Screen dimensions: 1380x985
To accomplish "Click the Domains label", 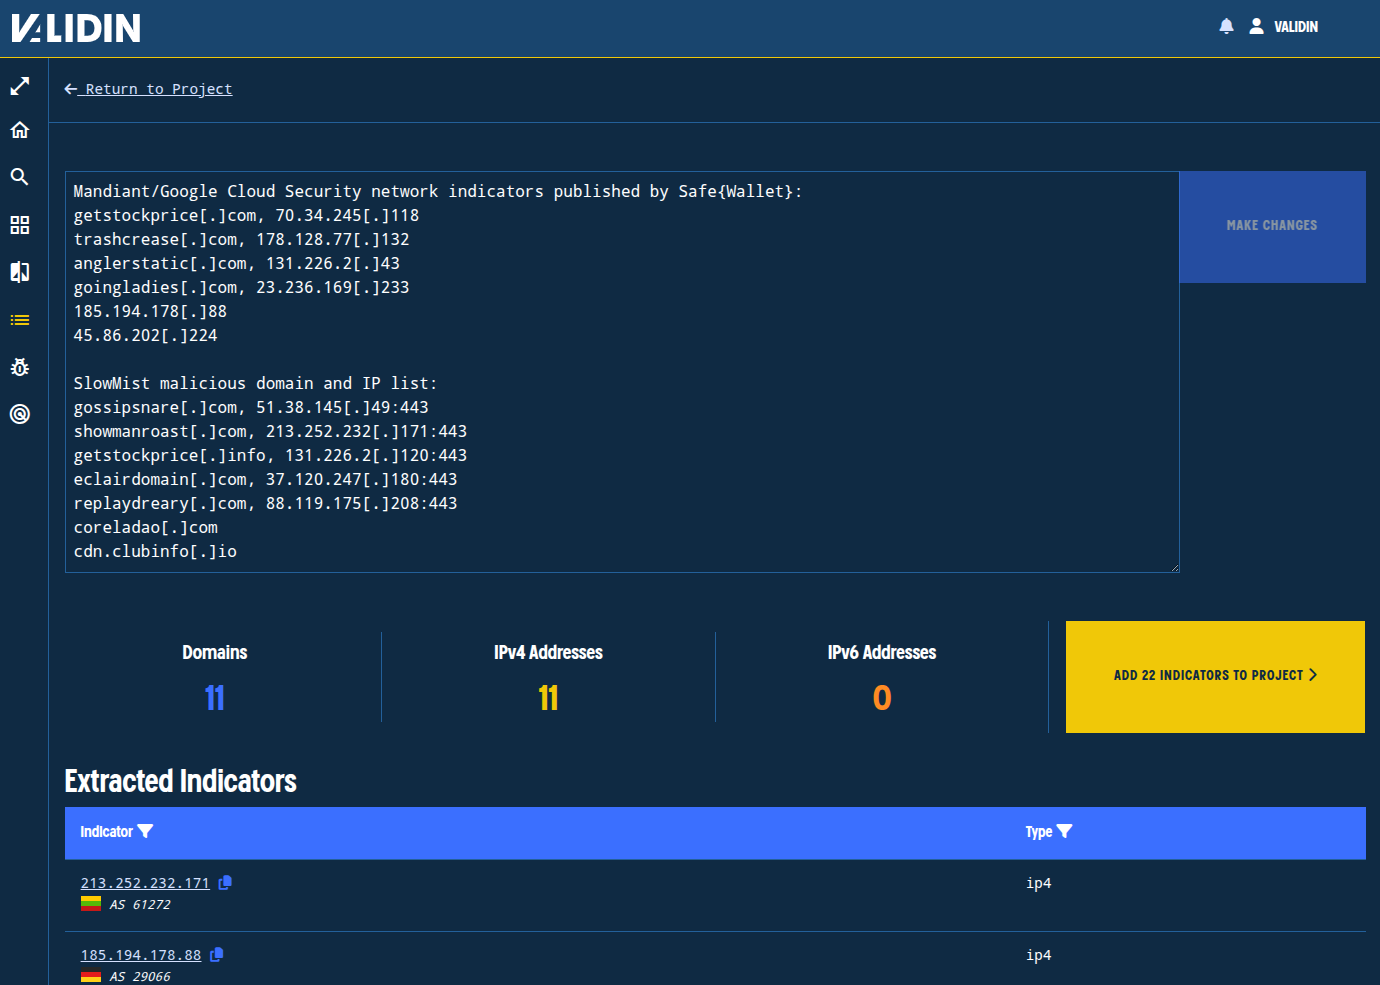I will pos(215,653).
